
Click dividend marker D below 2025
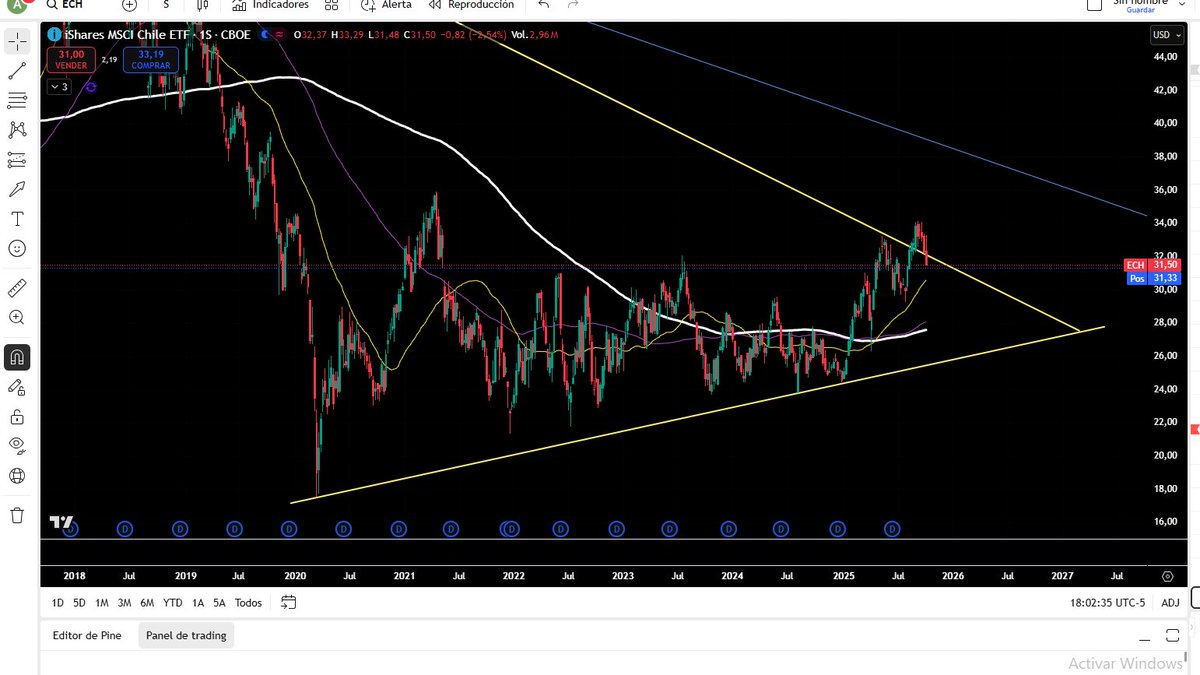[x=837, y=528]
